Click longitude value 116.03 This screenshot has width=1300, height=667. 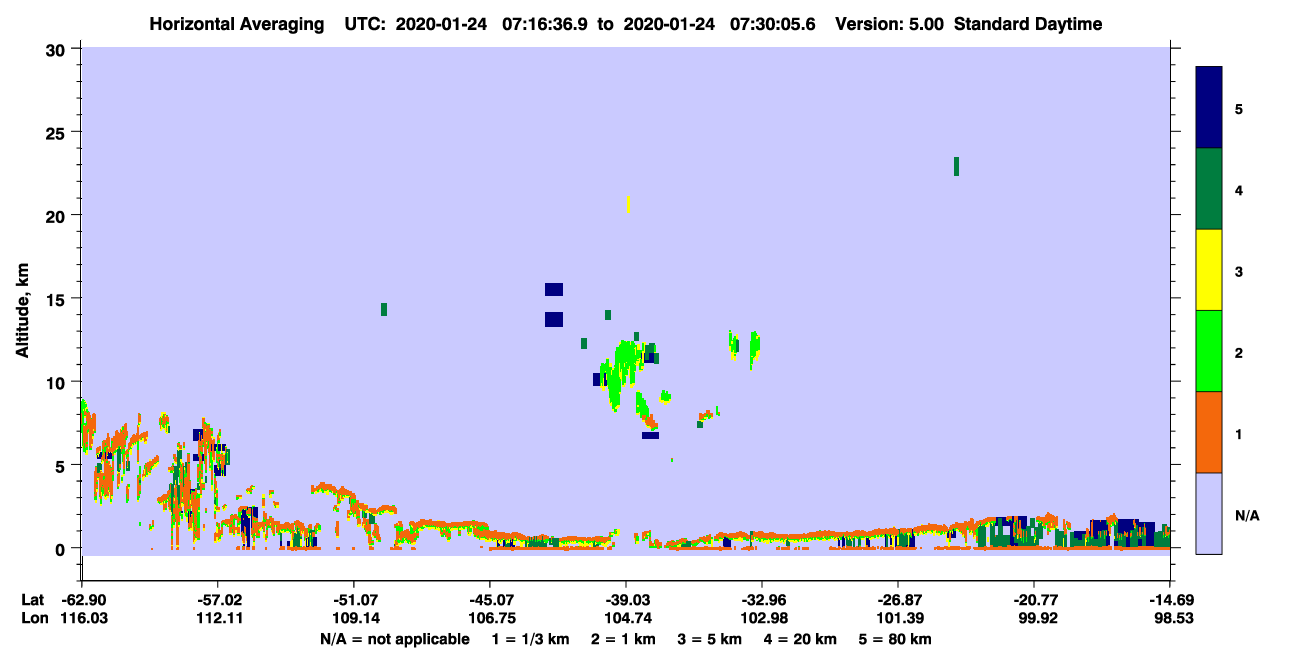point(82,618)
